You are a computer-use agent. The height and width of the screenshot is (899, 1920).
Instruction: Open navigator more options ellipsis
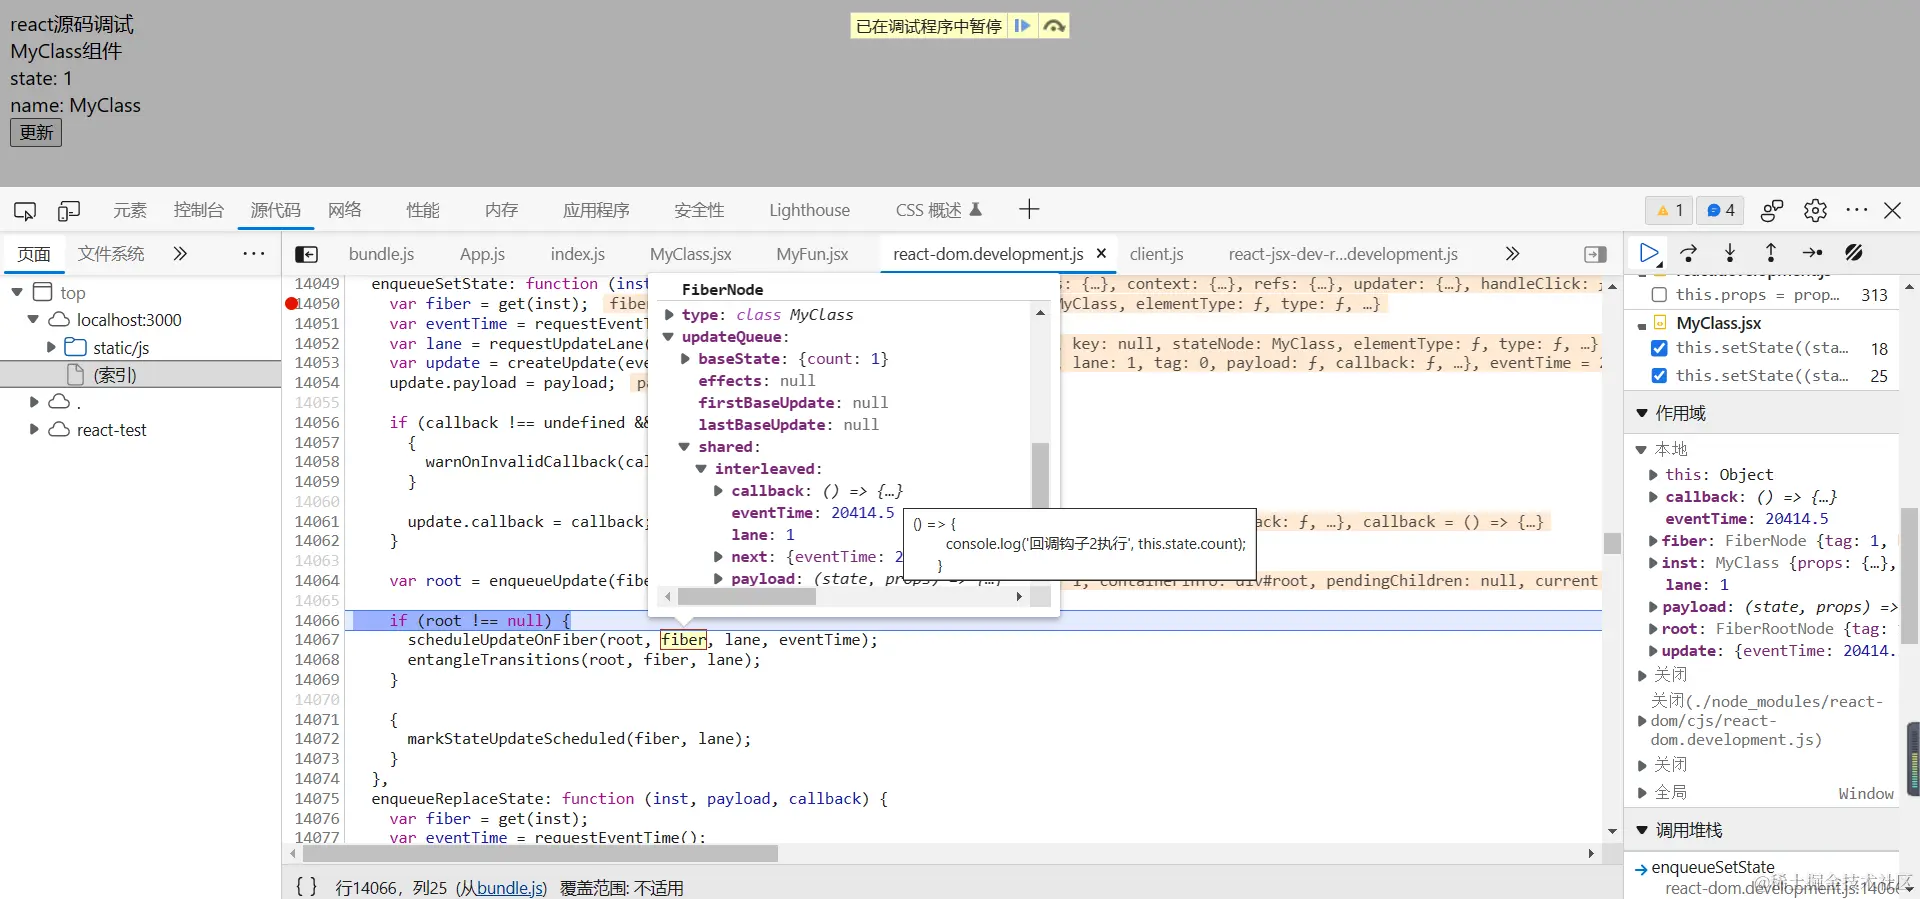[253, 254]
